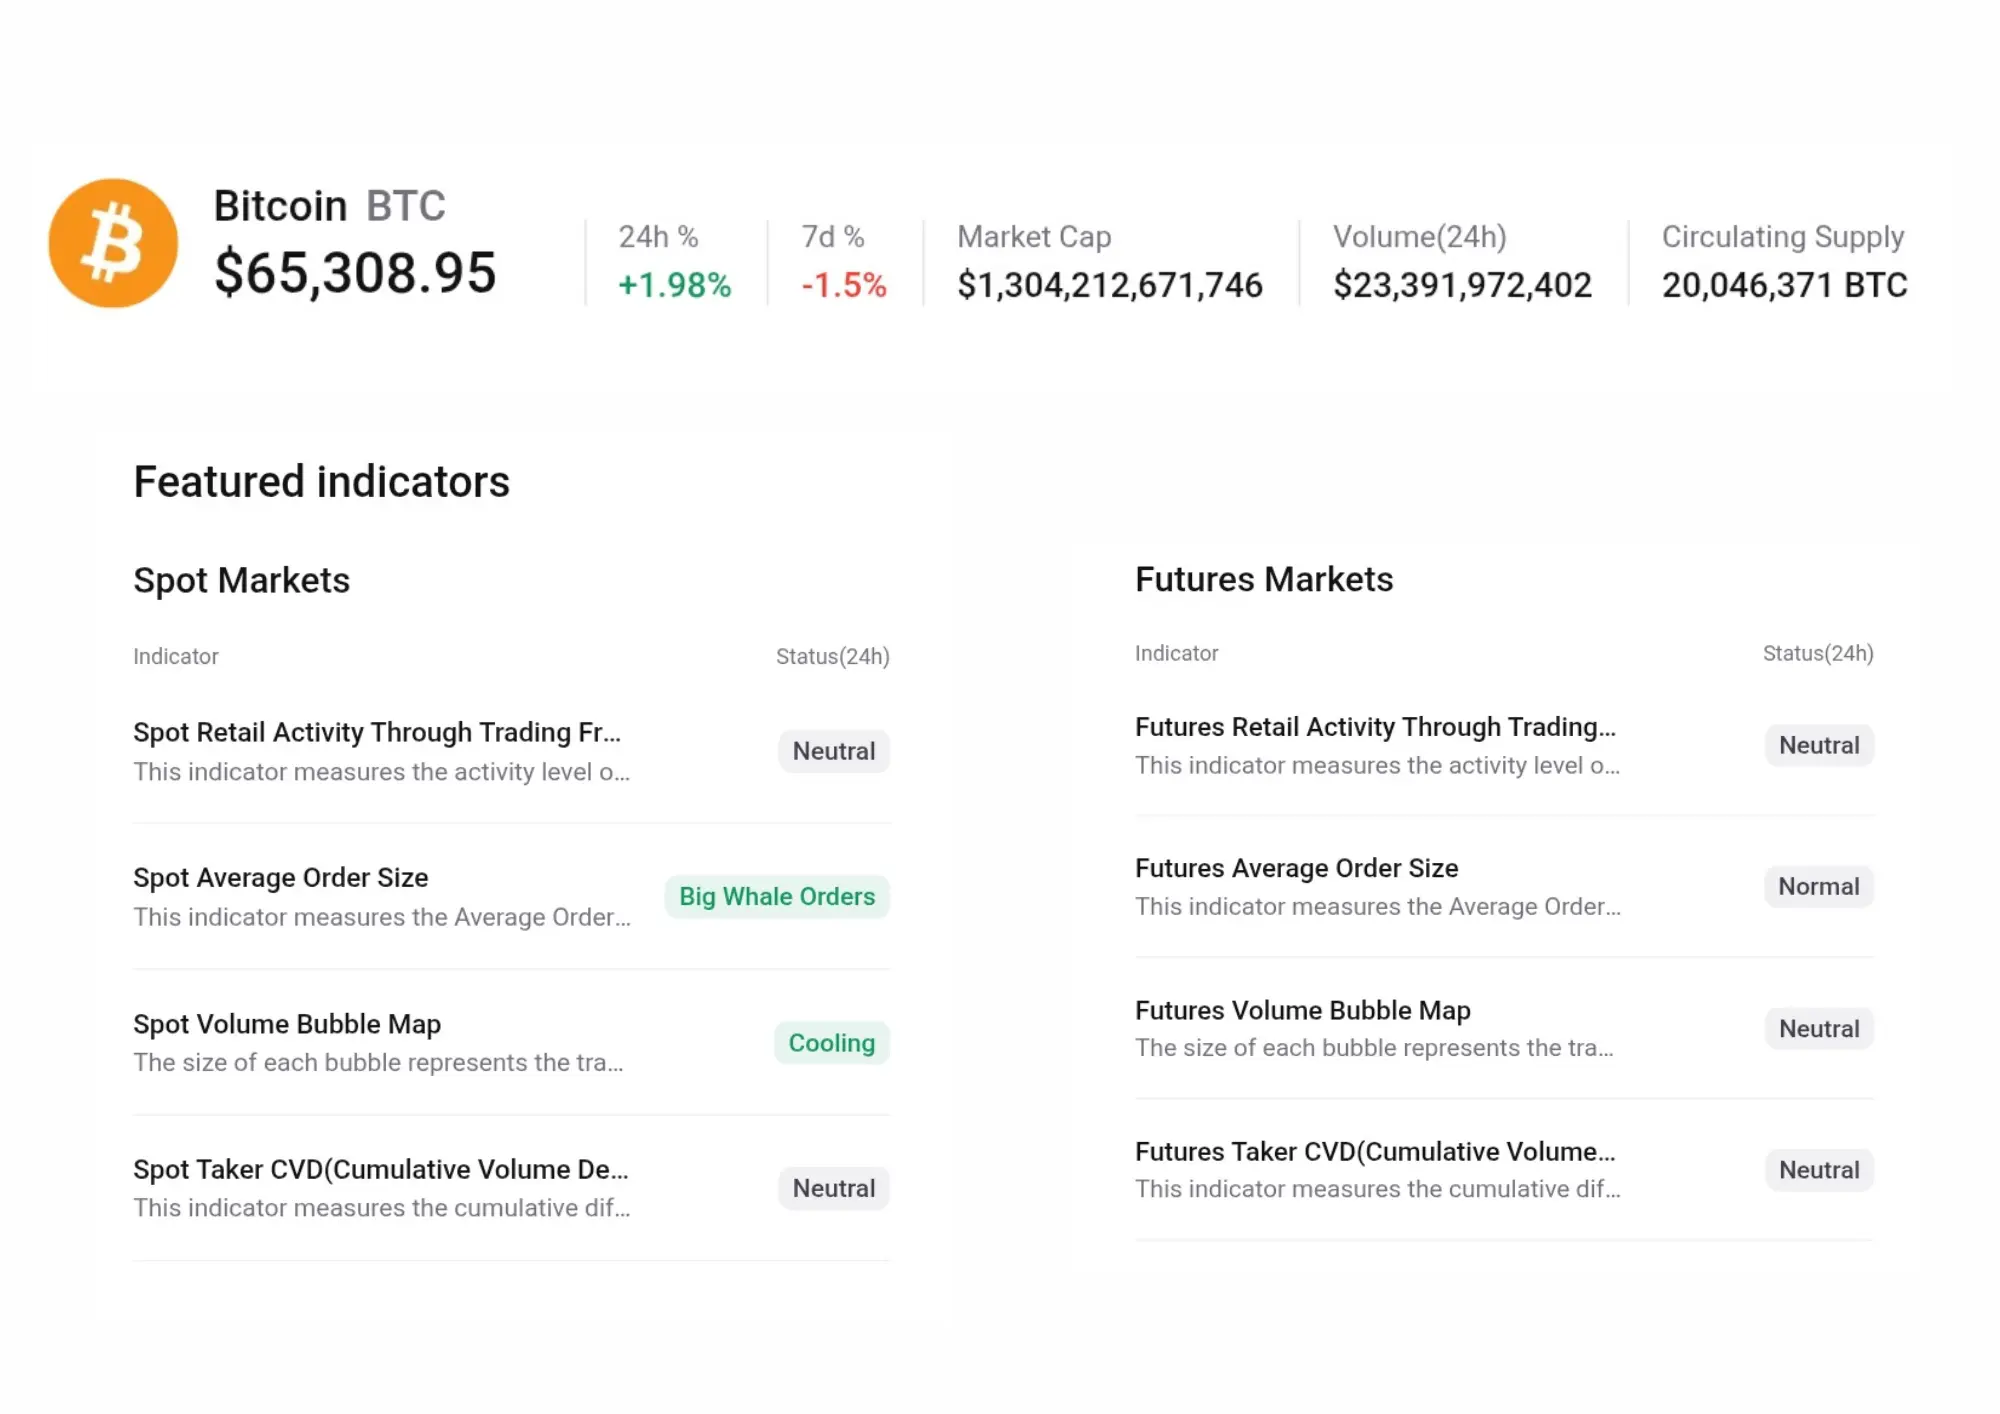Click the Market Cap label
Screen dimensions: 2000x1414
(x=1034, y=237)
